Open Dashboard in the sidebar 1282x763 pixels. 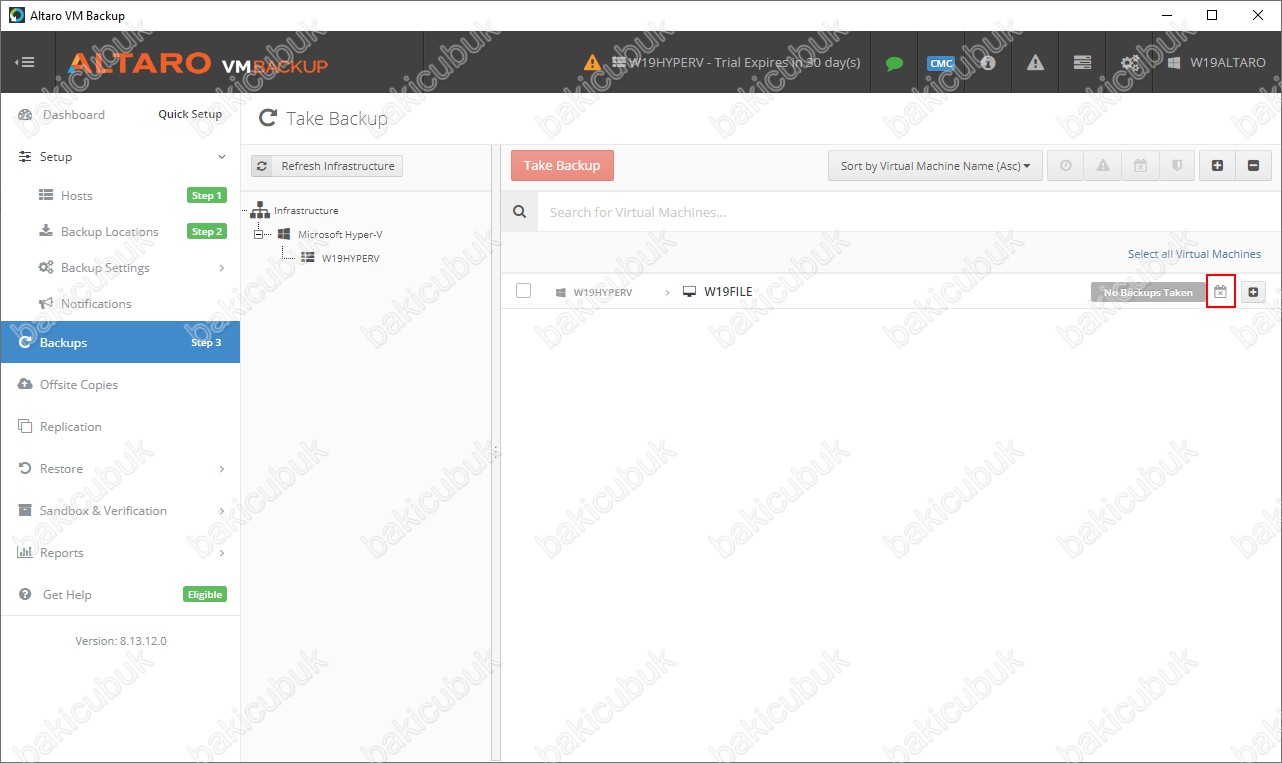pyautogui.click(x=74, y=115)
